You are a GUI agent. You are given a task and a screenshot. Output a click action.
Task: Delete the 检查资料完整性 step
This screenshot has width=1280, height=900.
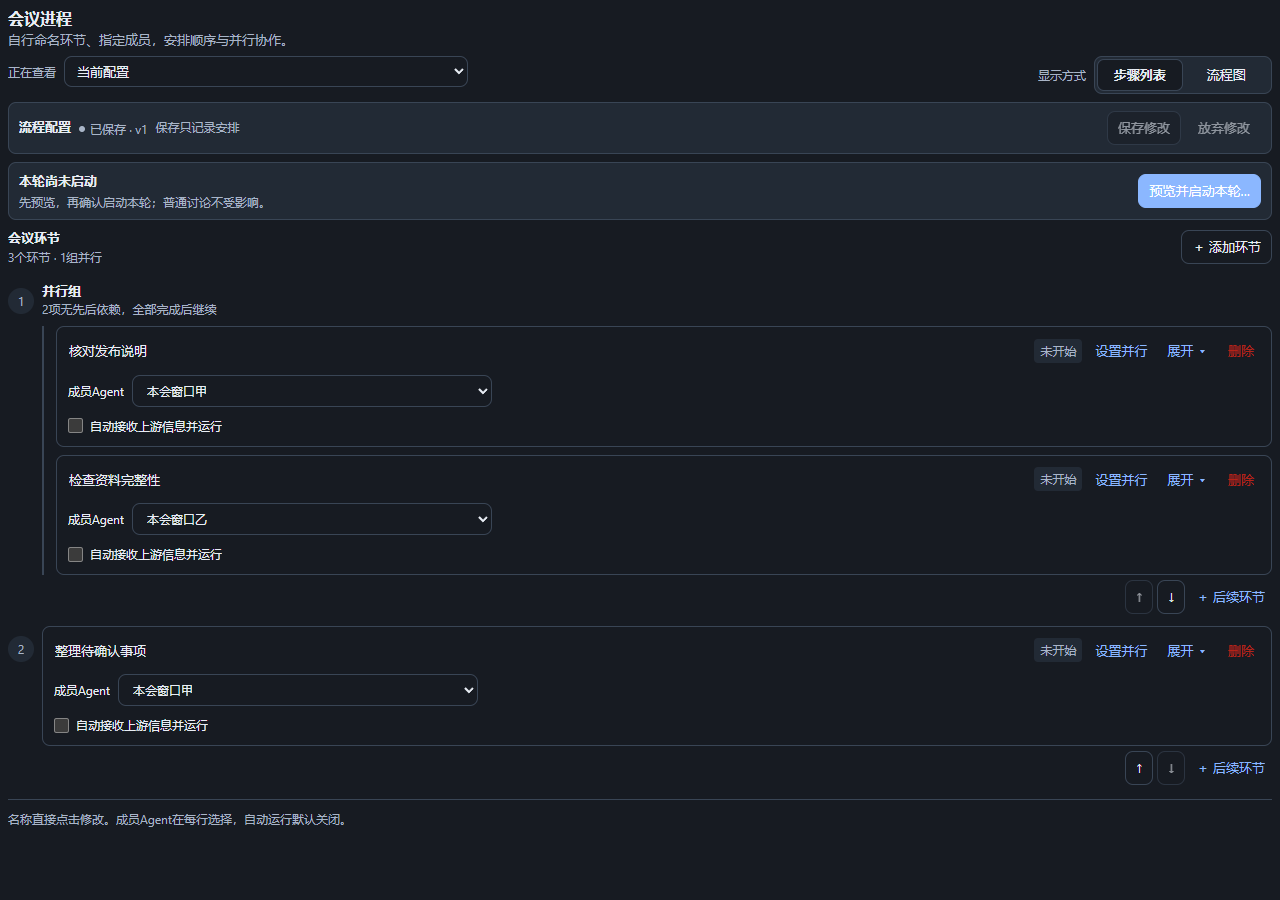point(1241,479)
